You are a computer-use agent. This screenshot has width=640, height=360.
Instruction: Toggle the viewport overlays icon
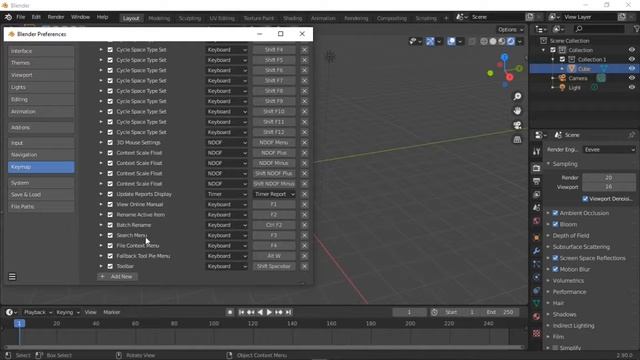pyautogui.click(x=451, y=41)
